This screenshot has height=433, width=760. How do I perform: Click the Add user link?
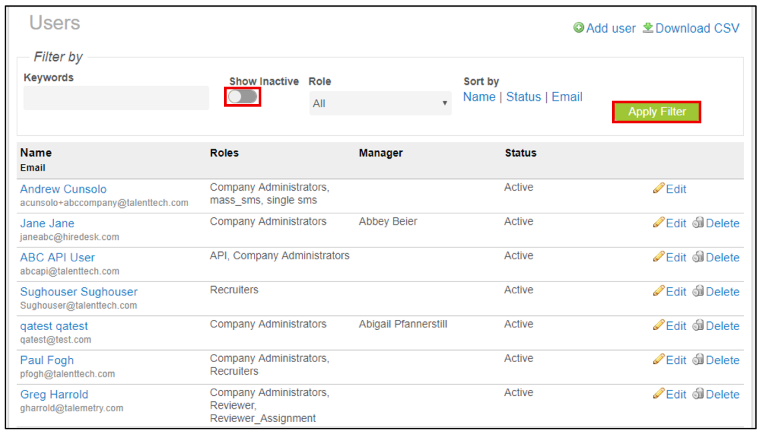[611, 29]
